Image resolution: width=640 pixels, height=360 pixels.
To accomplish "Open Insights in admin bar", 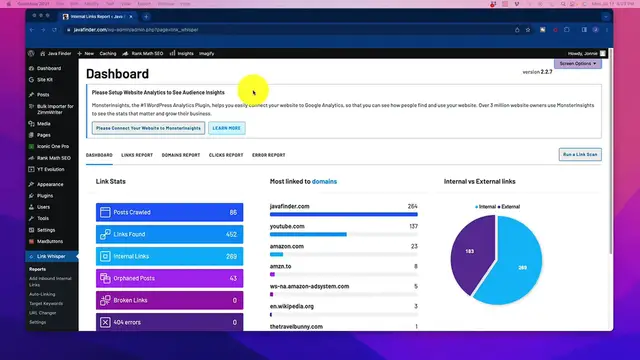I will [182, 53].
